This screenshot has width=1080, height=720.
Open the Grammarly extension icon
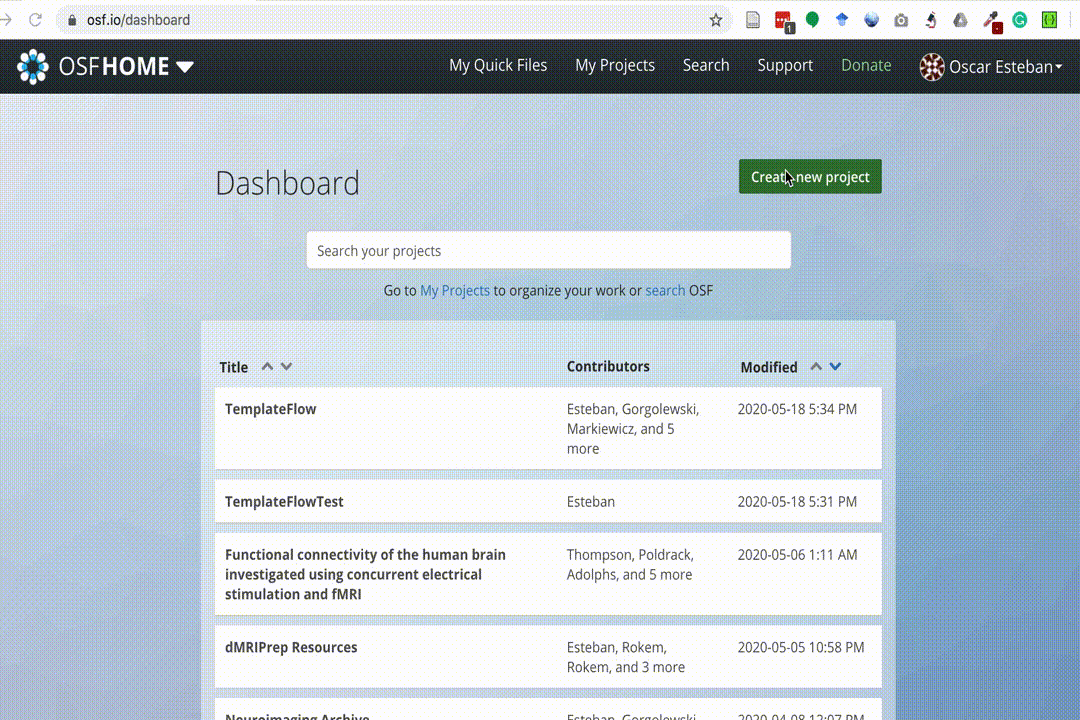(1020, 20)
